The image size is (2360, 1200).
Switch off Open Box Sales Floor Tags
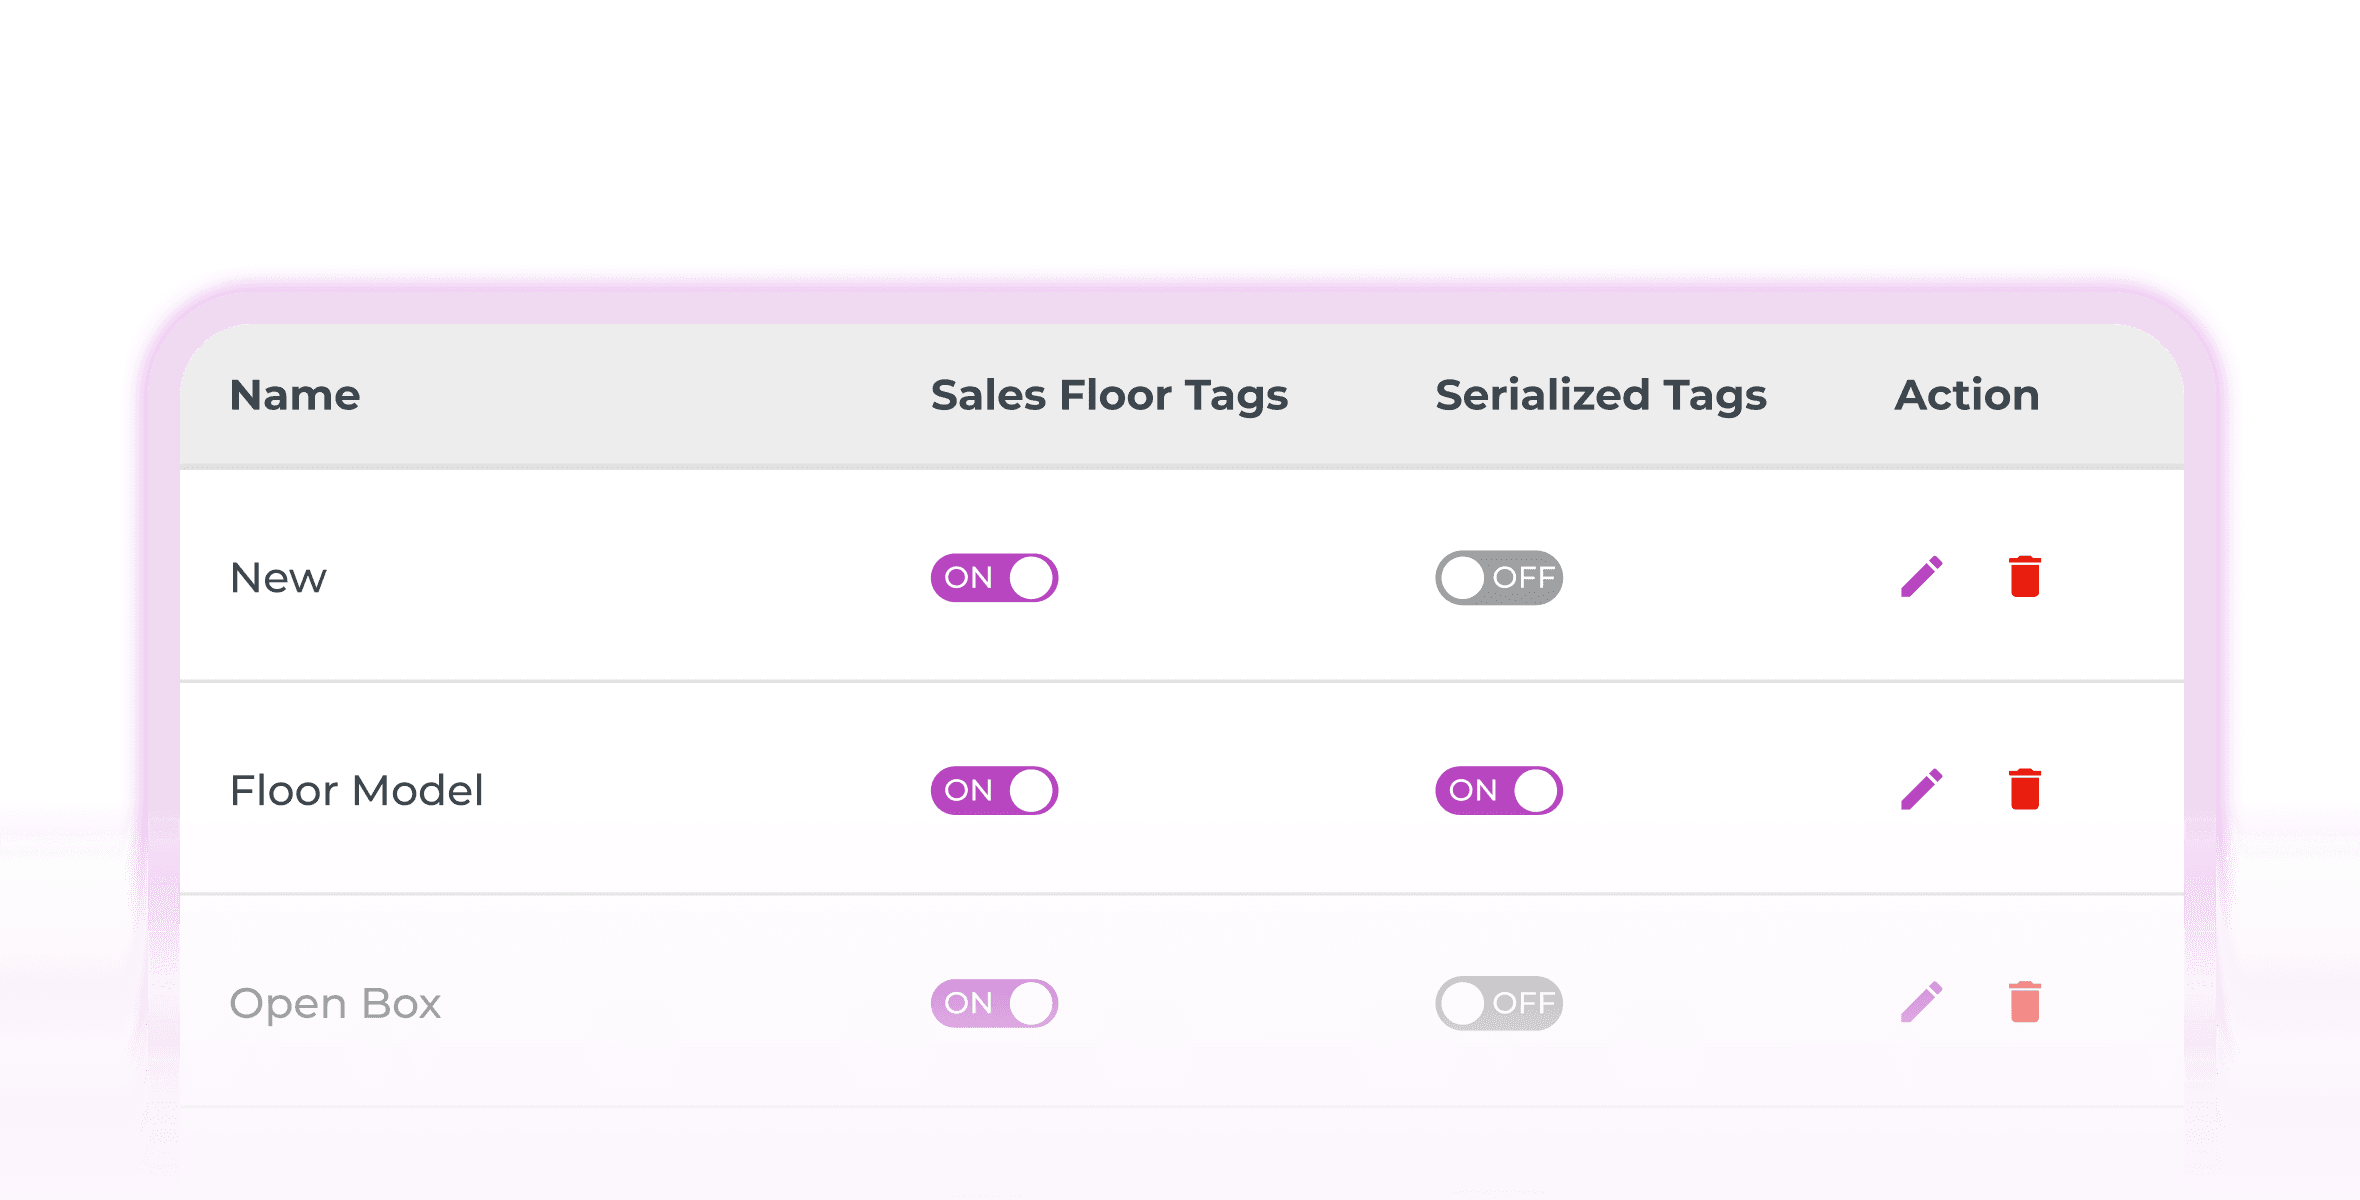click(994, 1003)
